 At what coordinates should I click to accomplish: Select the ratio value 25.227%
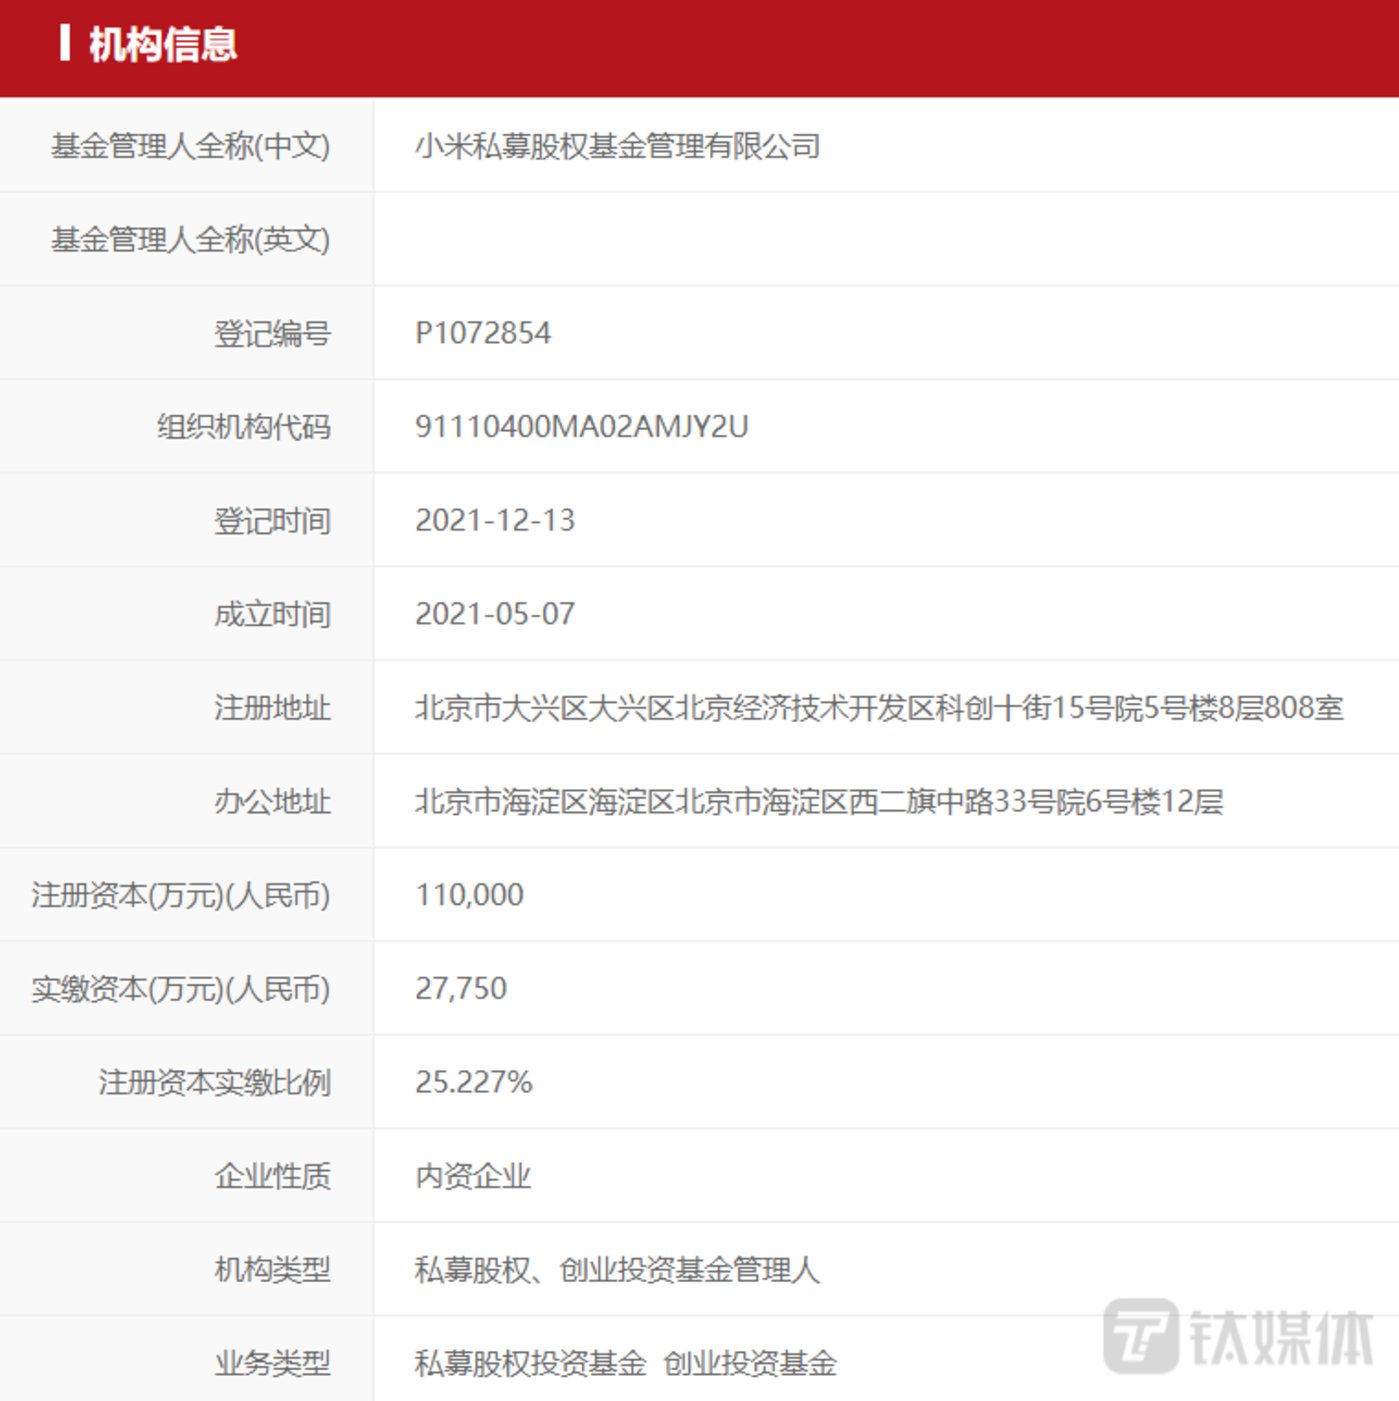click(474, 1082)
